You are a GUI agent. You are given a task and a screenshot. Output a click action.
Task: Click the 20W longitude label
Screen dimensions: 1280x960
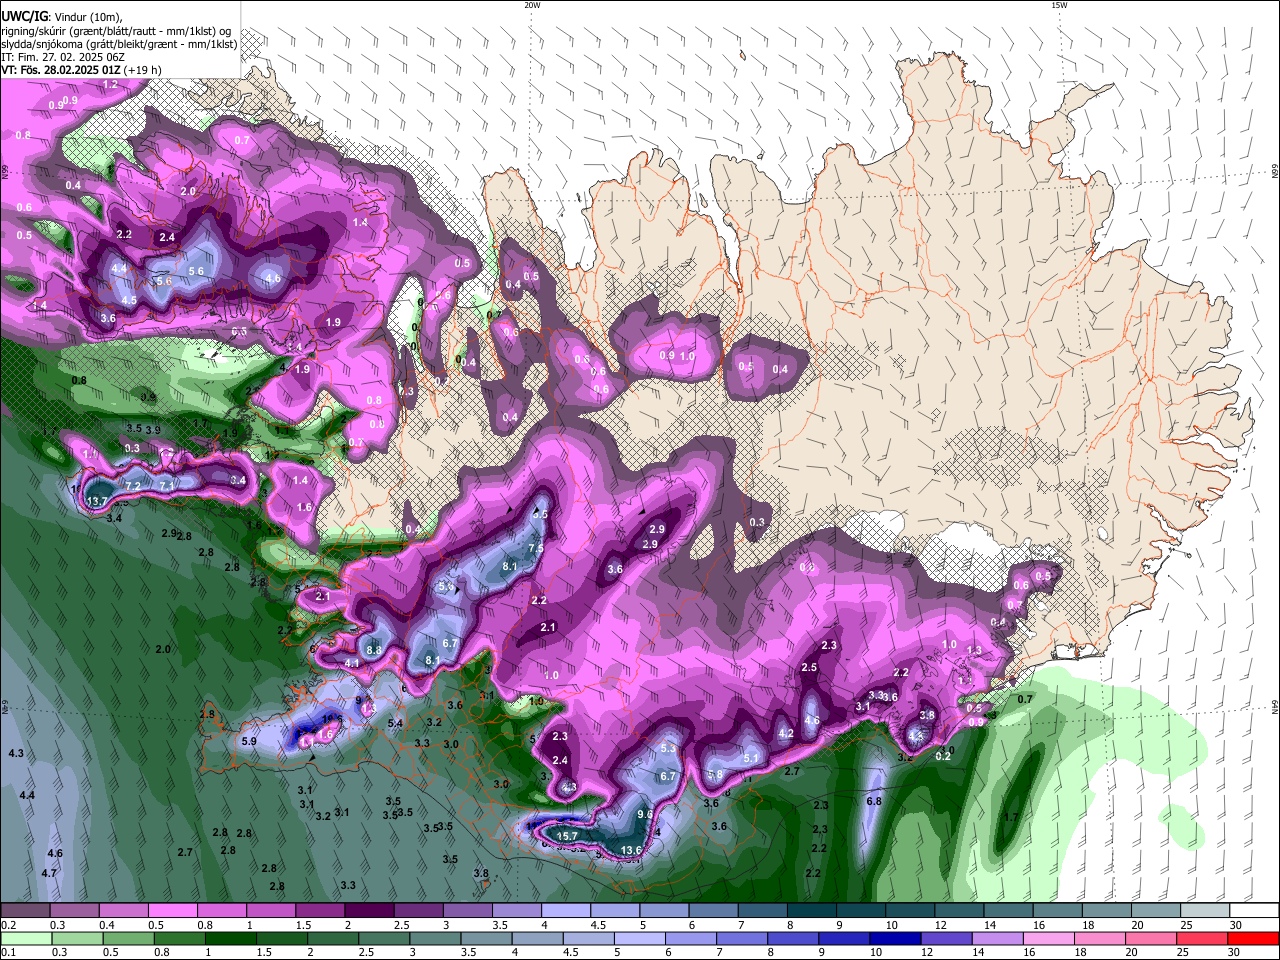[532, 5]
